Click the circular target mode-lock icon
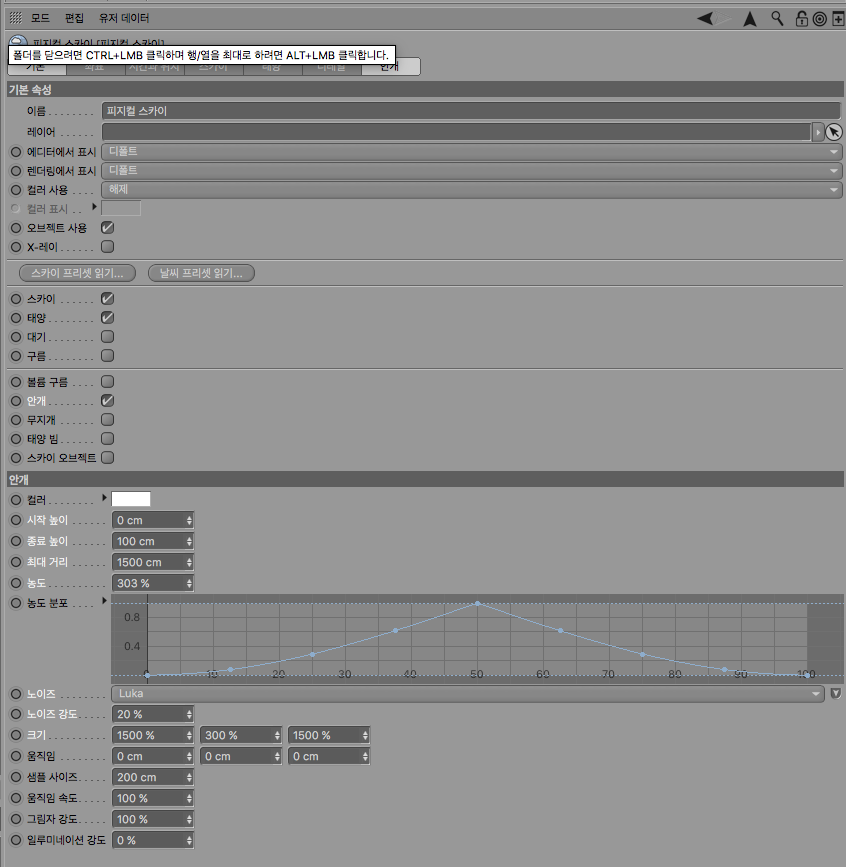846x867 pixels. point(819,19)
